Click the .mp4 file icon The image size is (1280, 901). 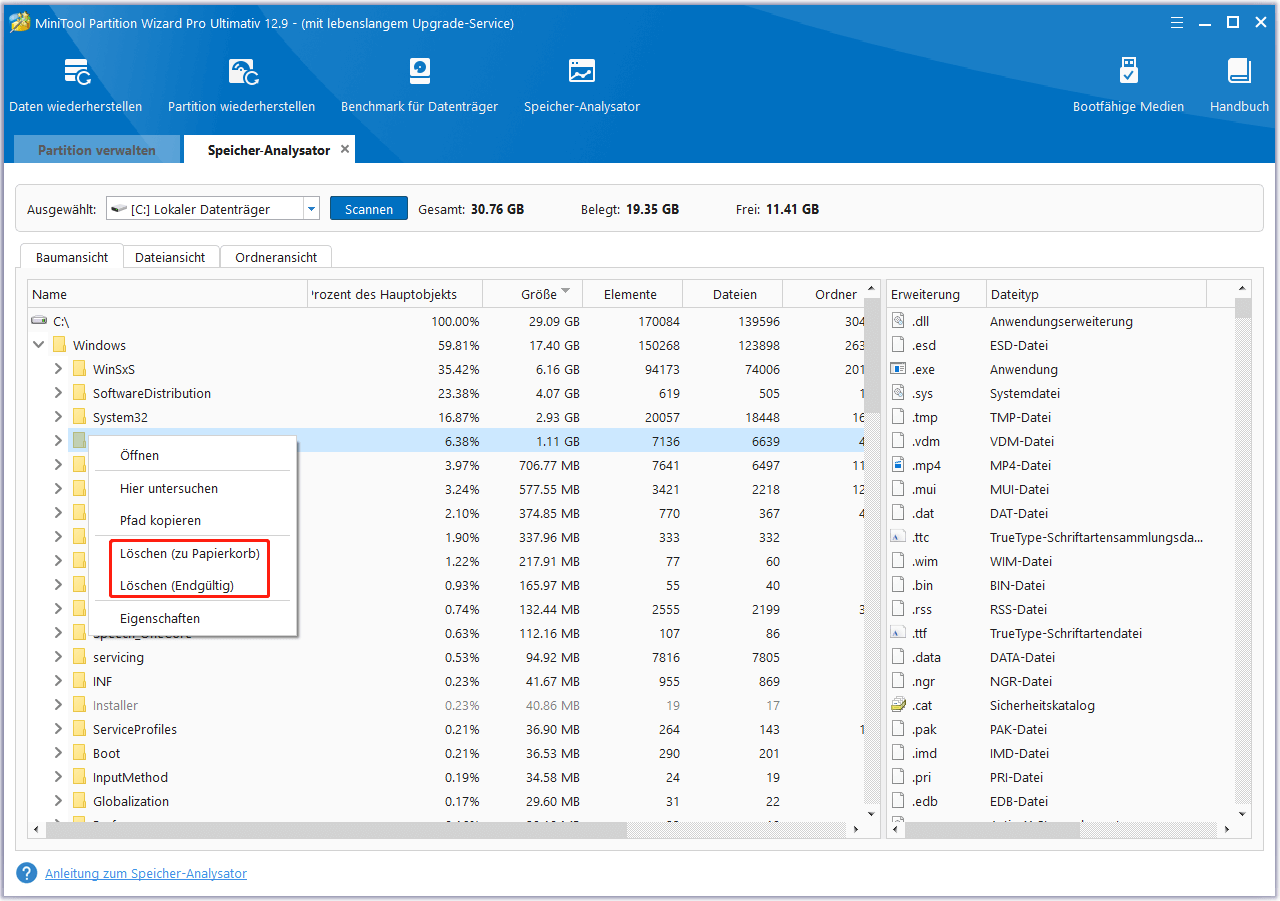[x=898, y=465]
